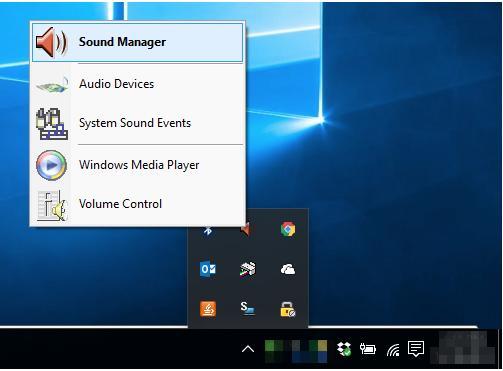Click the Windows Media Player play icon
The height and width of the screenshot is (371, 503).
(51, 165)
